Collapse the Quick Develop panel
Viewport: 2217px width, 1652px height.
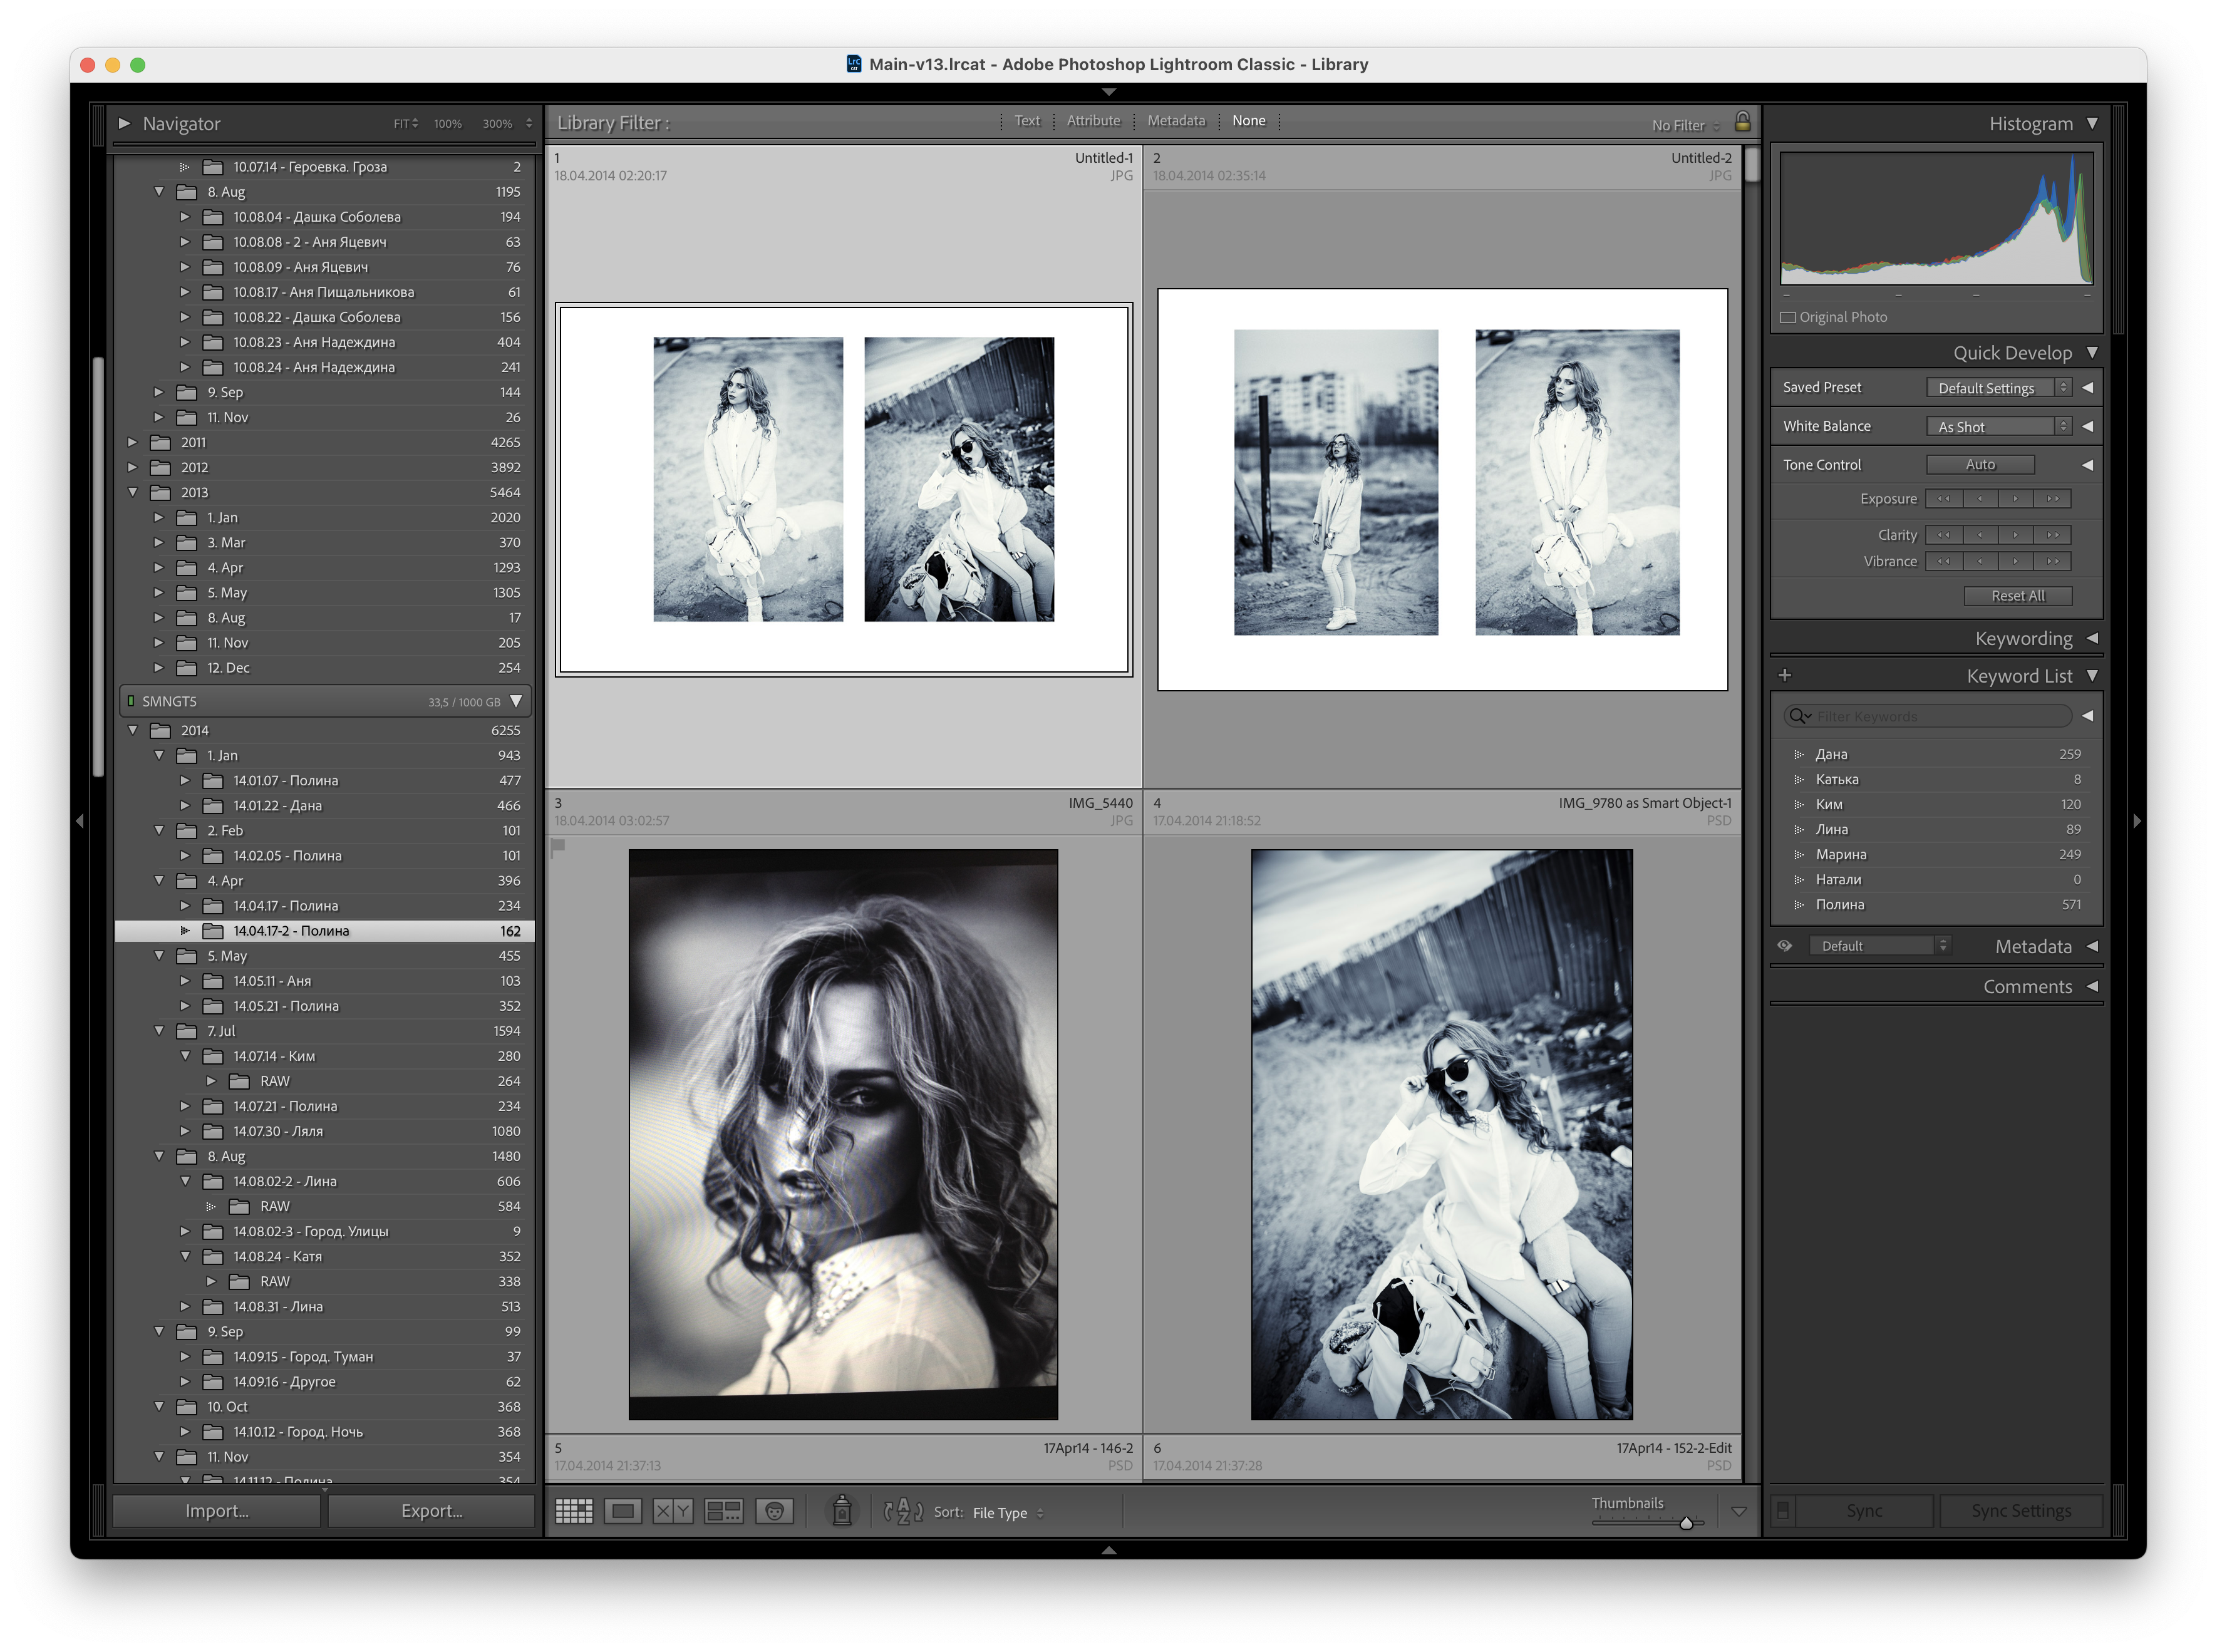point(2092,352)
